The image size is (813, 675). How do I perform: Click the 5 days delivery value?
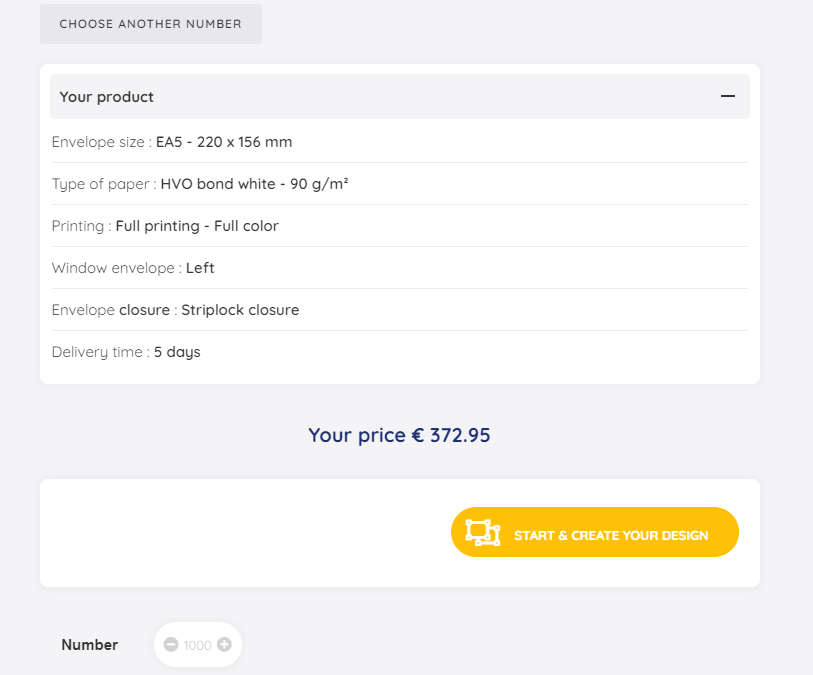[177, 352]
